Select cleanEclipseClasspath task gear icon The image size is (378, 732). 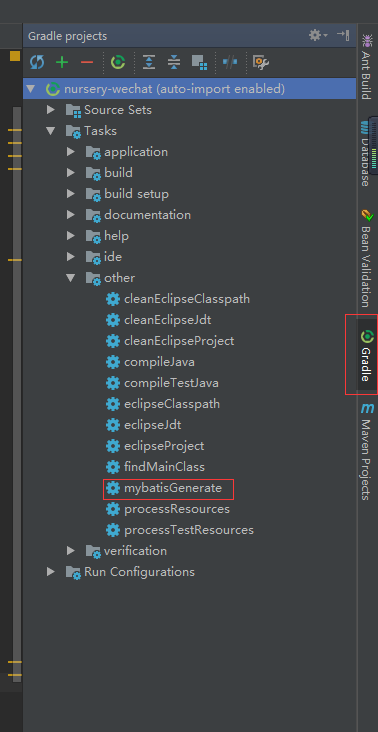click(113, 299)
